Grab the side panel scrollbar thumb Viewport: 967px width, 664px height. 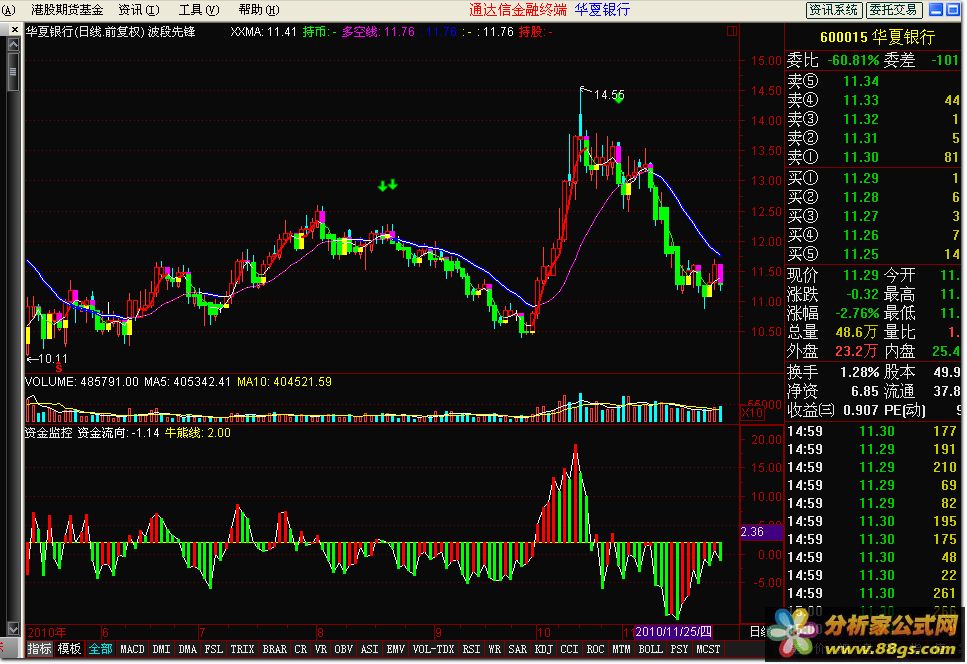pyautogui.click(x=14, y=72)
